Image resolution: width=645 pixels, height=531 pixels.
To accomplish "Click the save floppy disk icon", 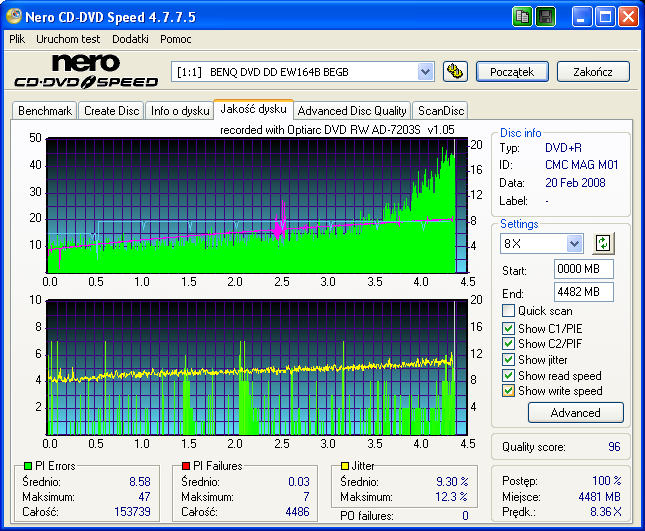I will pyautogui.click(x=545, y=17).
